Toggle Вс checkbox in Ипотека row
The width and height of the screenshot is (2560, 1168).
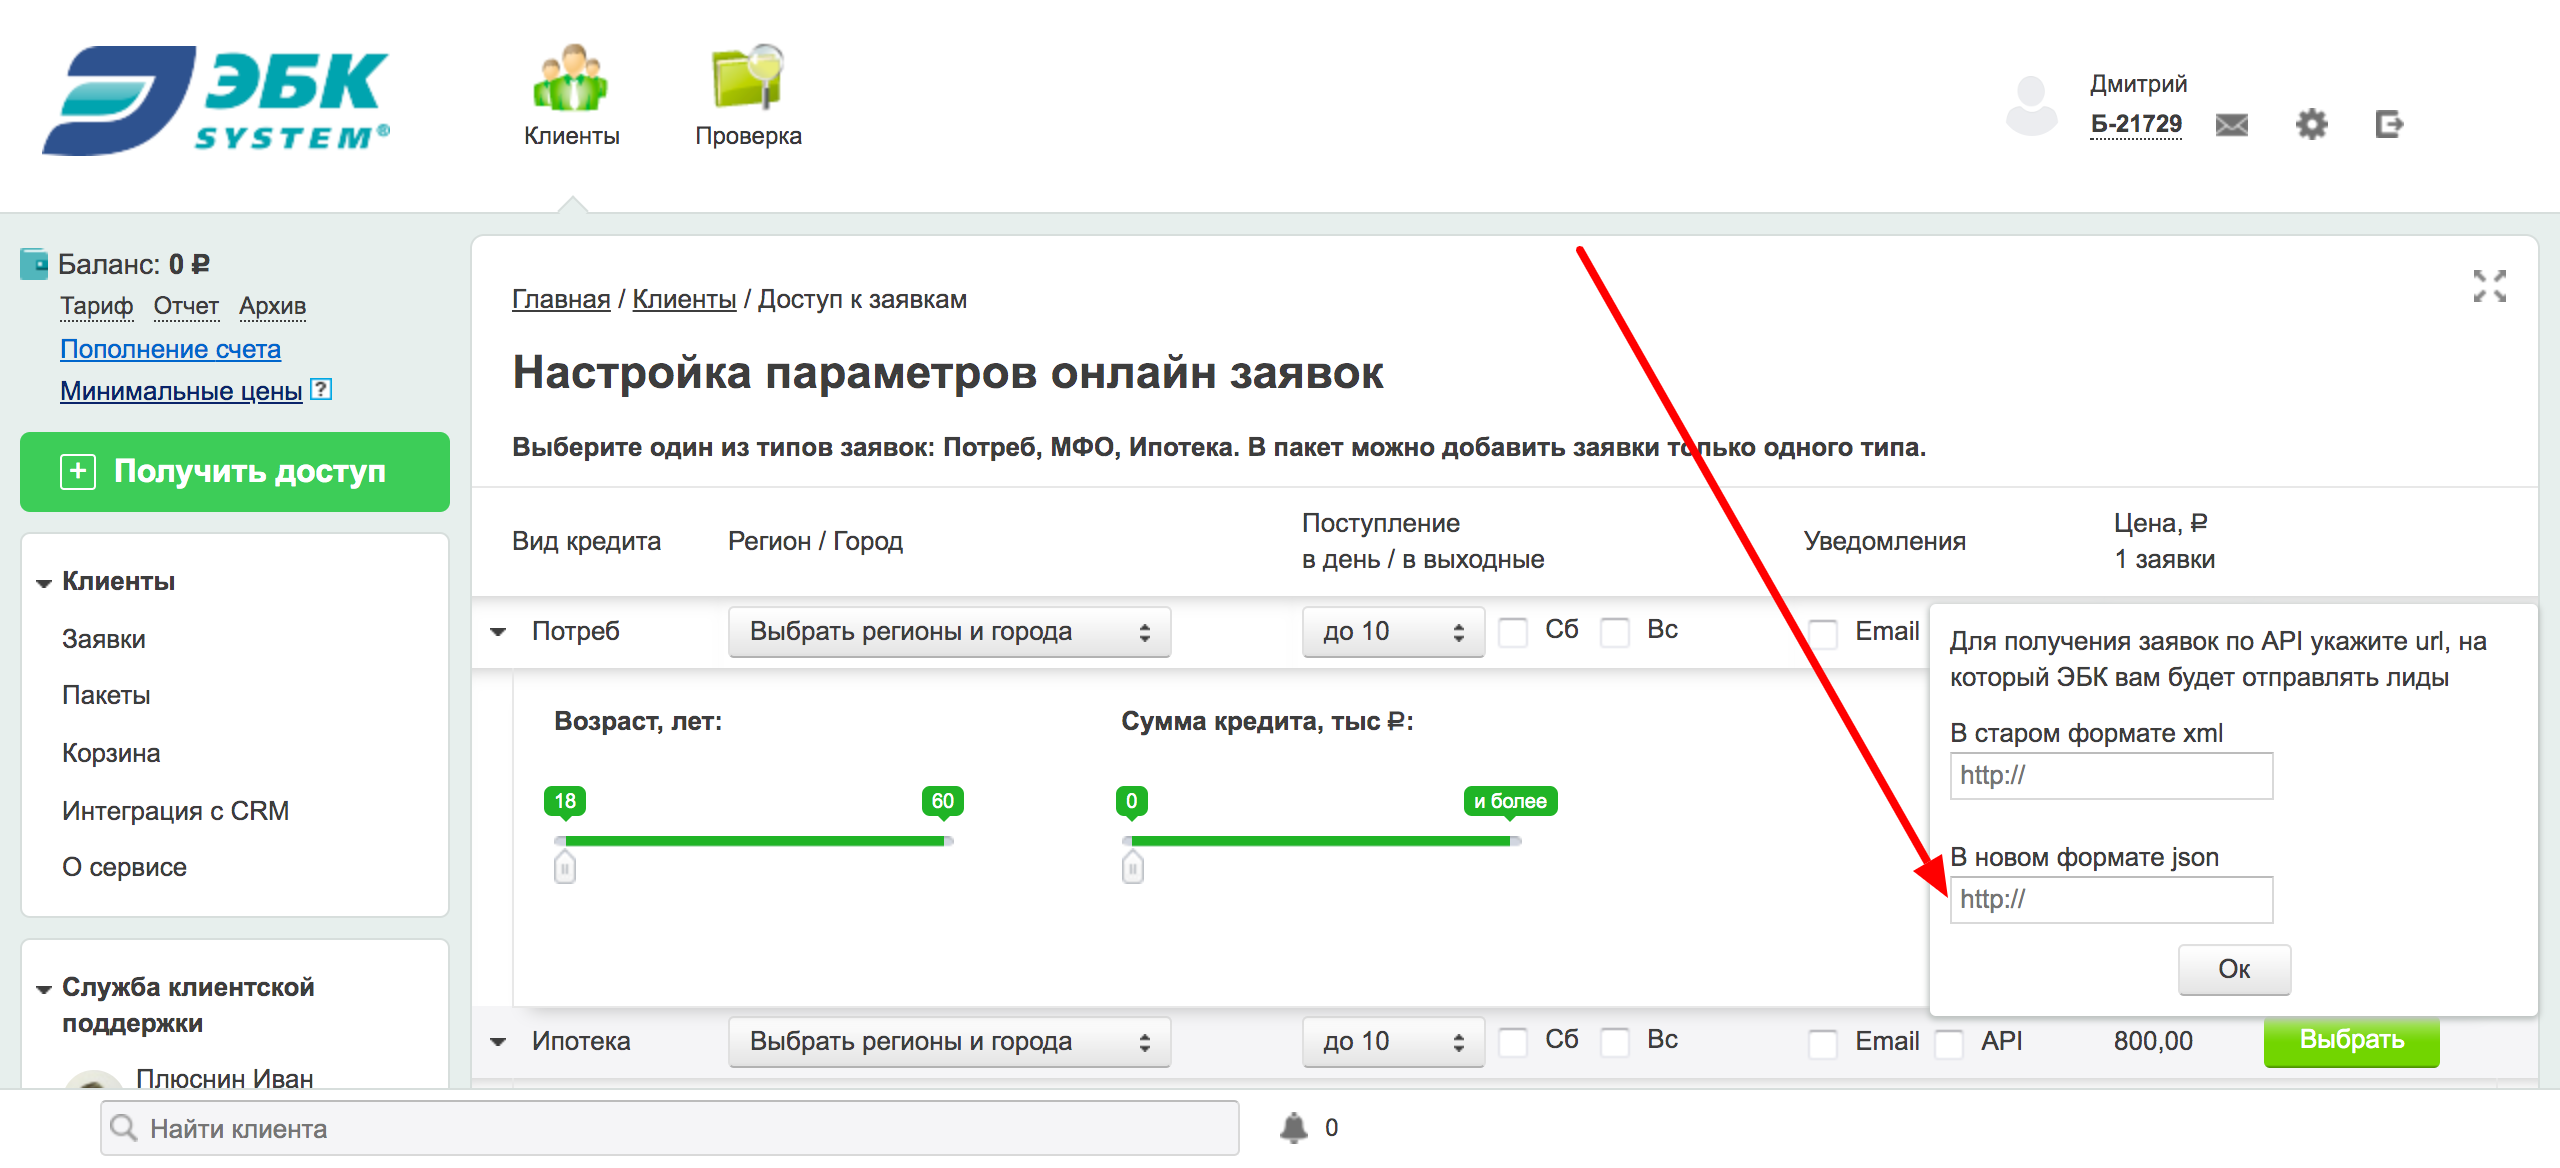tap(1614, 1042)
